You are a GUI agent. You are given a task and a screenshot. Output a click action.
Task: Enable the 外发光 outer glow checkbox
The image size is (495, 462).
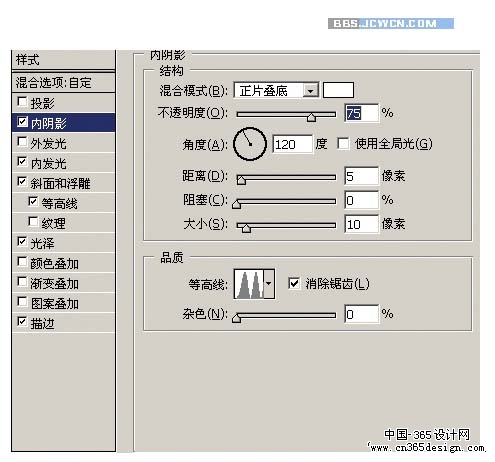pos(22,142)
